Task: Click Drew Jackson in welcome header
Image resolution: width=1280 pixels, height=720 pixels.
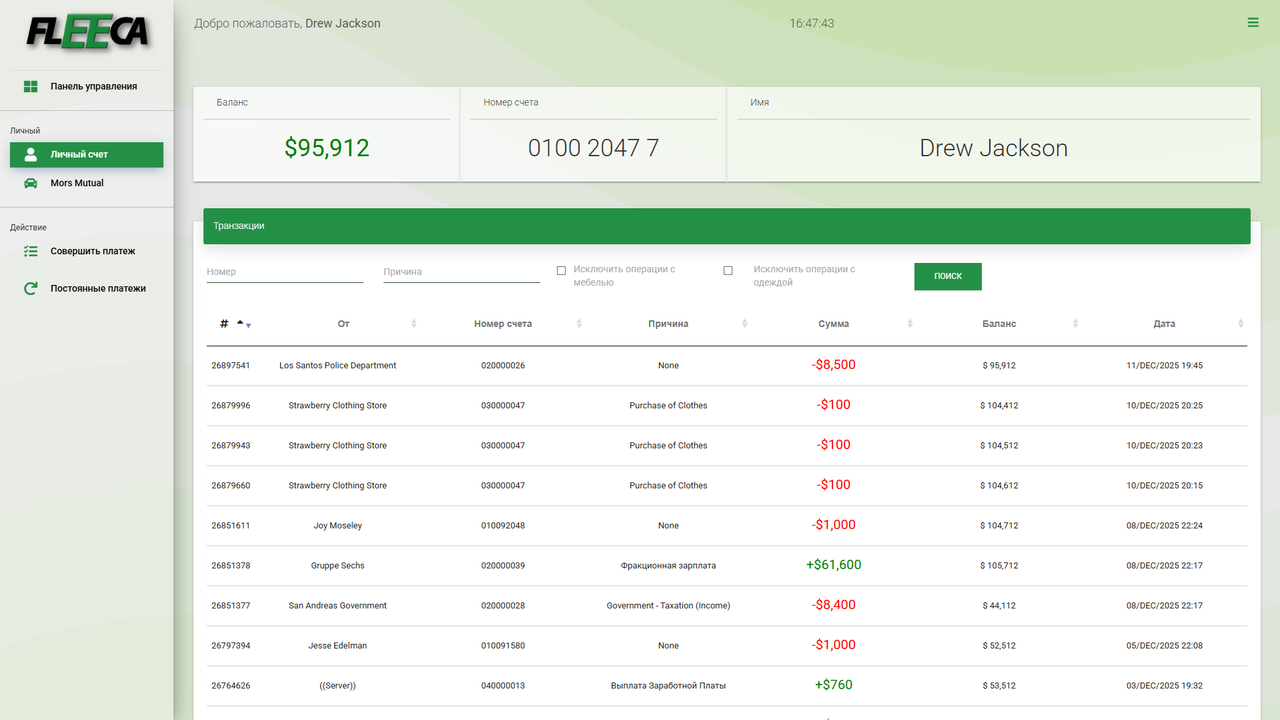Action: (x=343, y=23)
